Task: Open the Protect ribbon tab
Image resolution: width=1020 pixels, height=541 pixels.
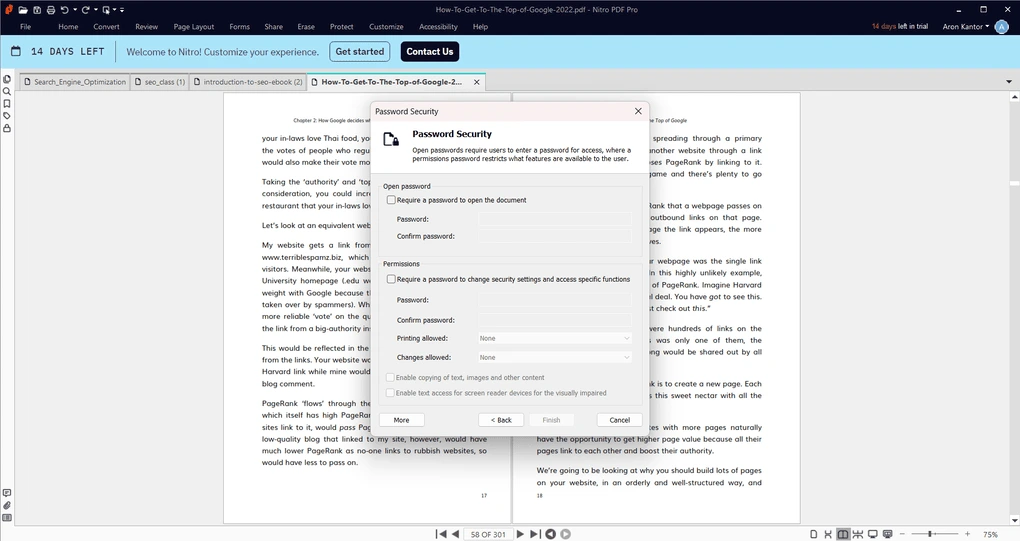Action: click(342, 27)
